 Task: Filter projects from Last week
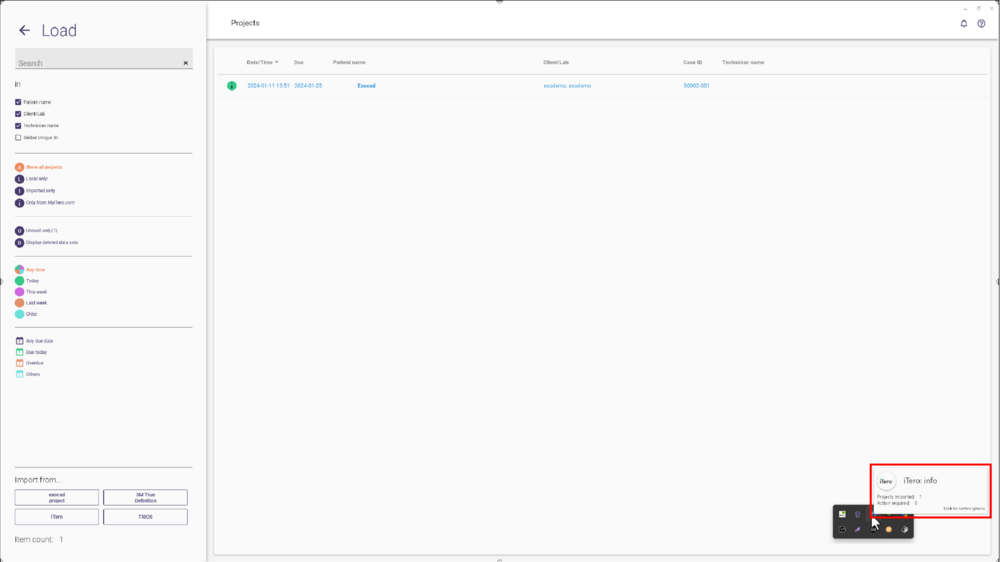click(31, 303)
